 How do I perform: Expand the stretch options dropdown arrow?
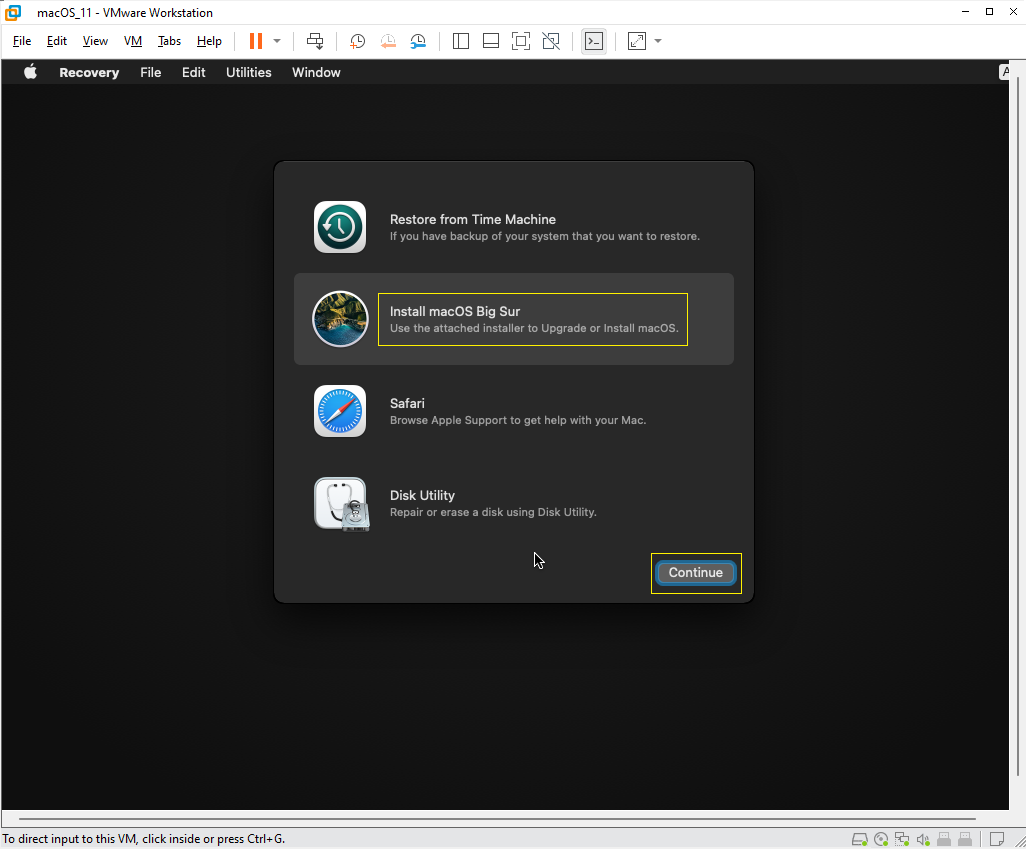(x=658, y=41)
